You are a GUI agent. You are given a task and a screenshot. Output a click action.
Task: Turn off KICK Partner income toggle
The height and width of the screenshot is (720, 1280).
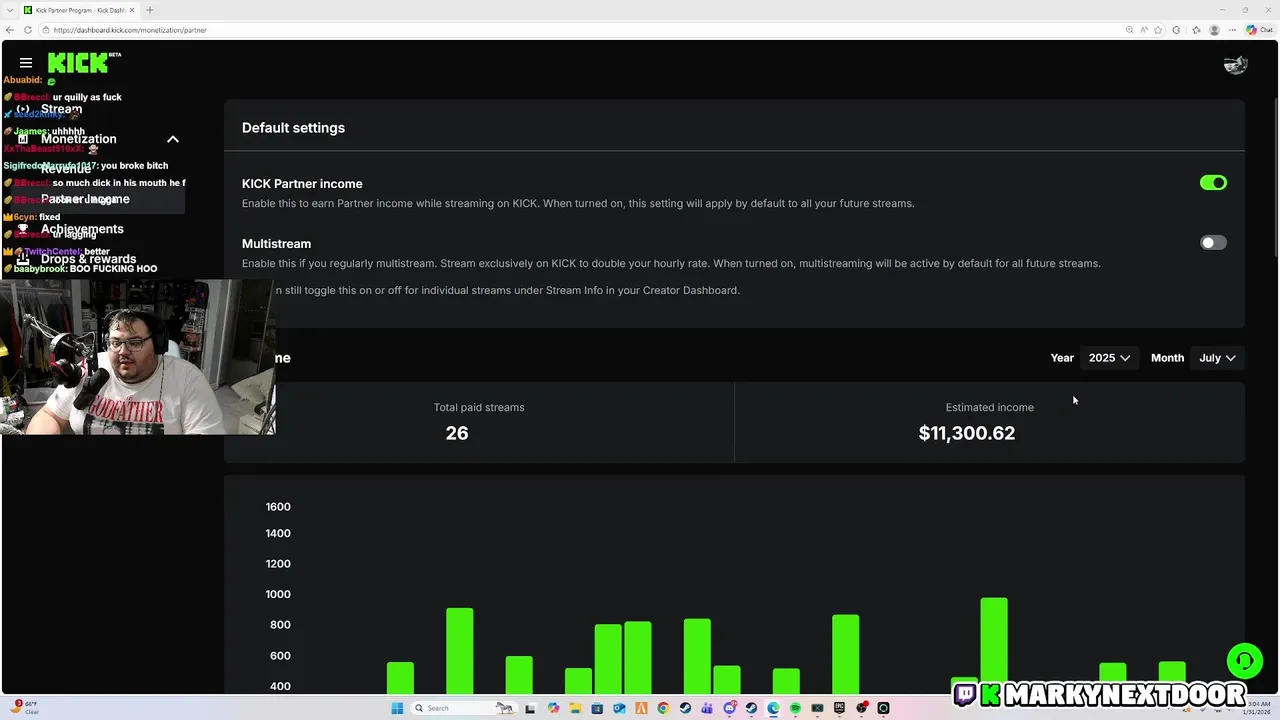(x=1213, y=183)
